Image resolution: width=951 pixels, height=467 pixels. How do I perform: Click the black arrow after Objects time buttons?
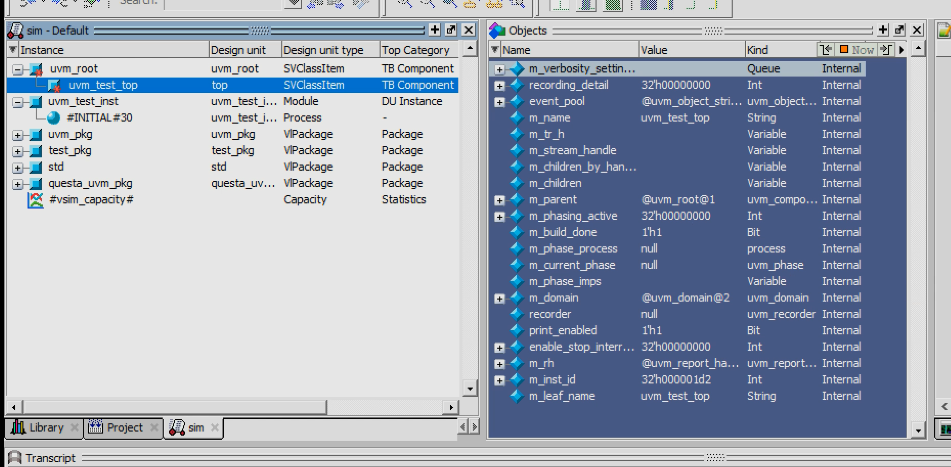(901, 50)
